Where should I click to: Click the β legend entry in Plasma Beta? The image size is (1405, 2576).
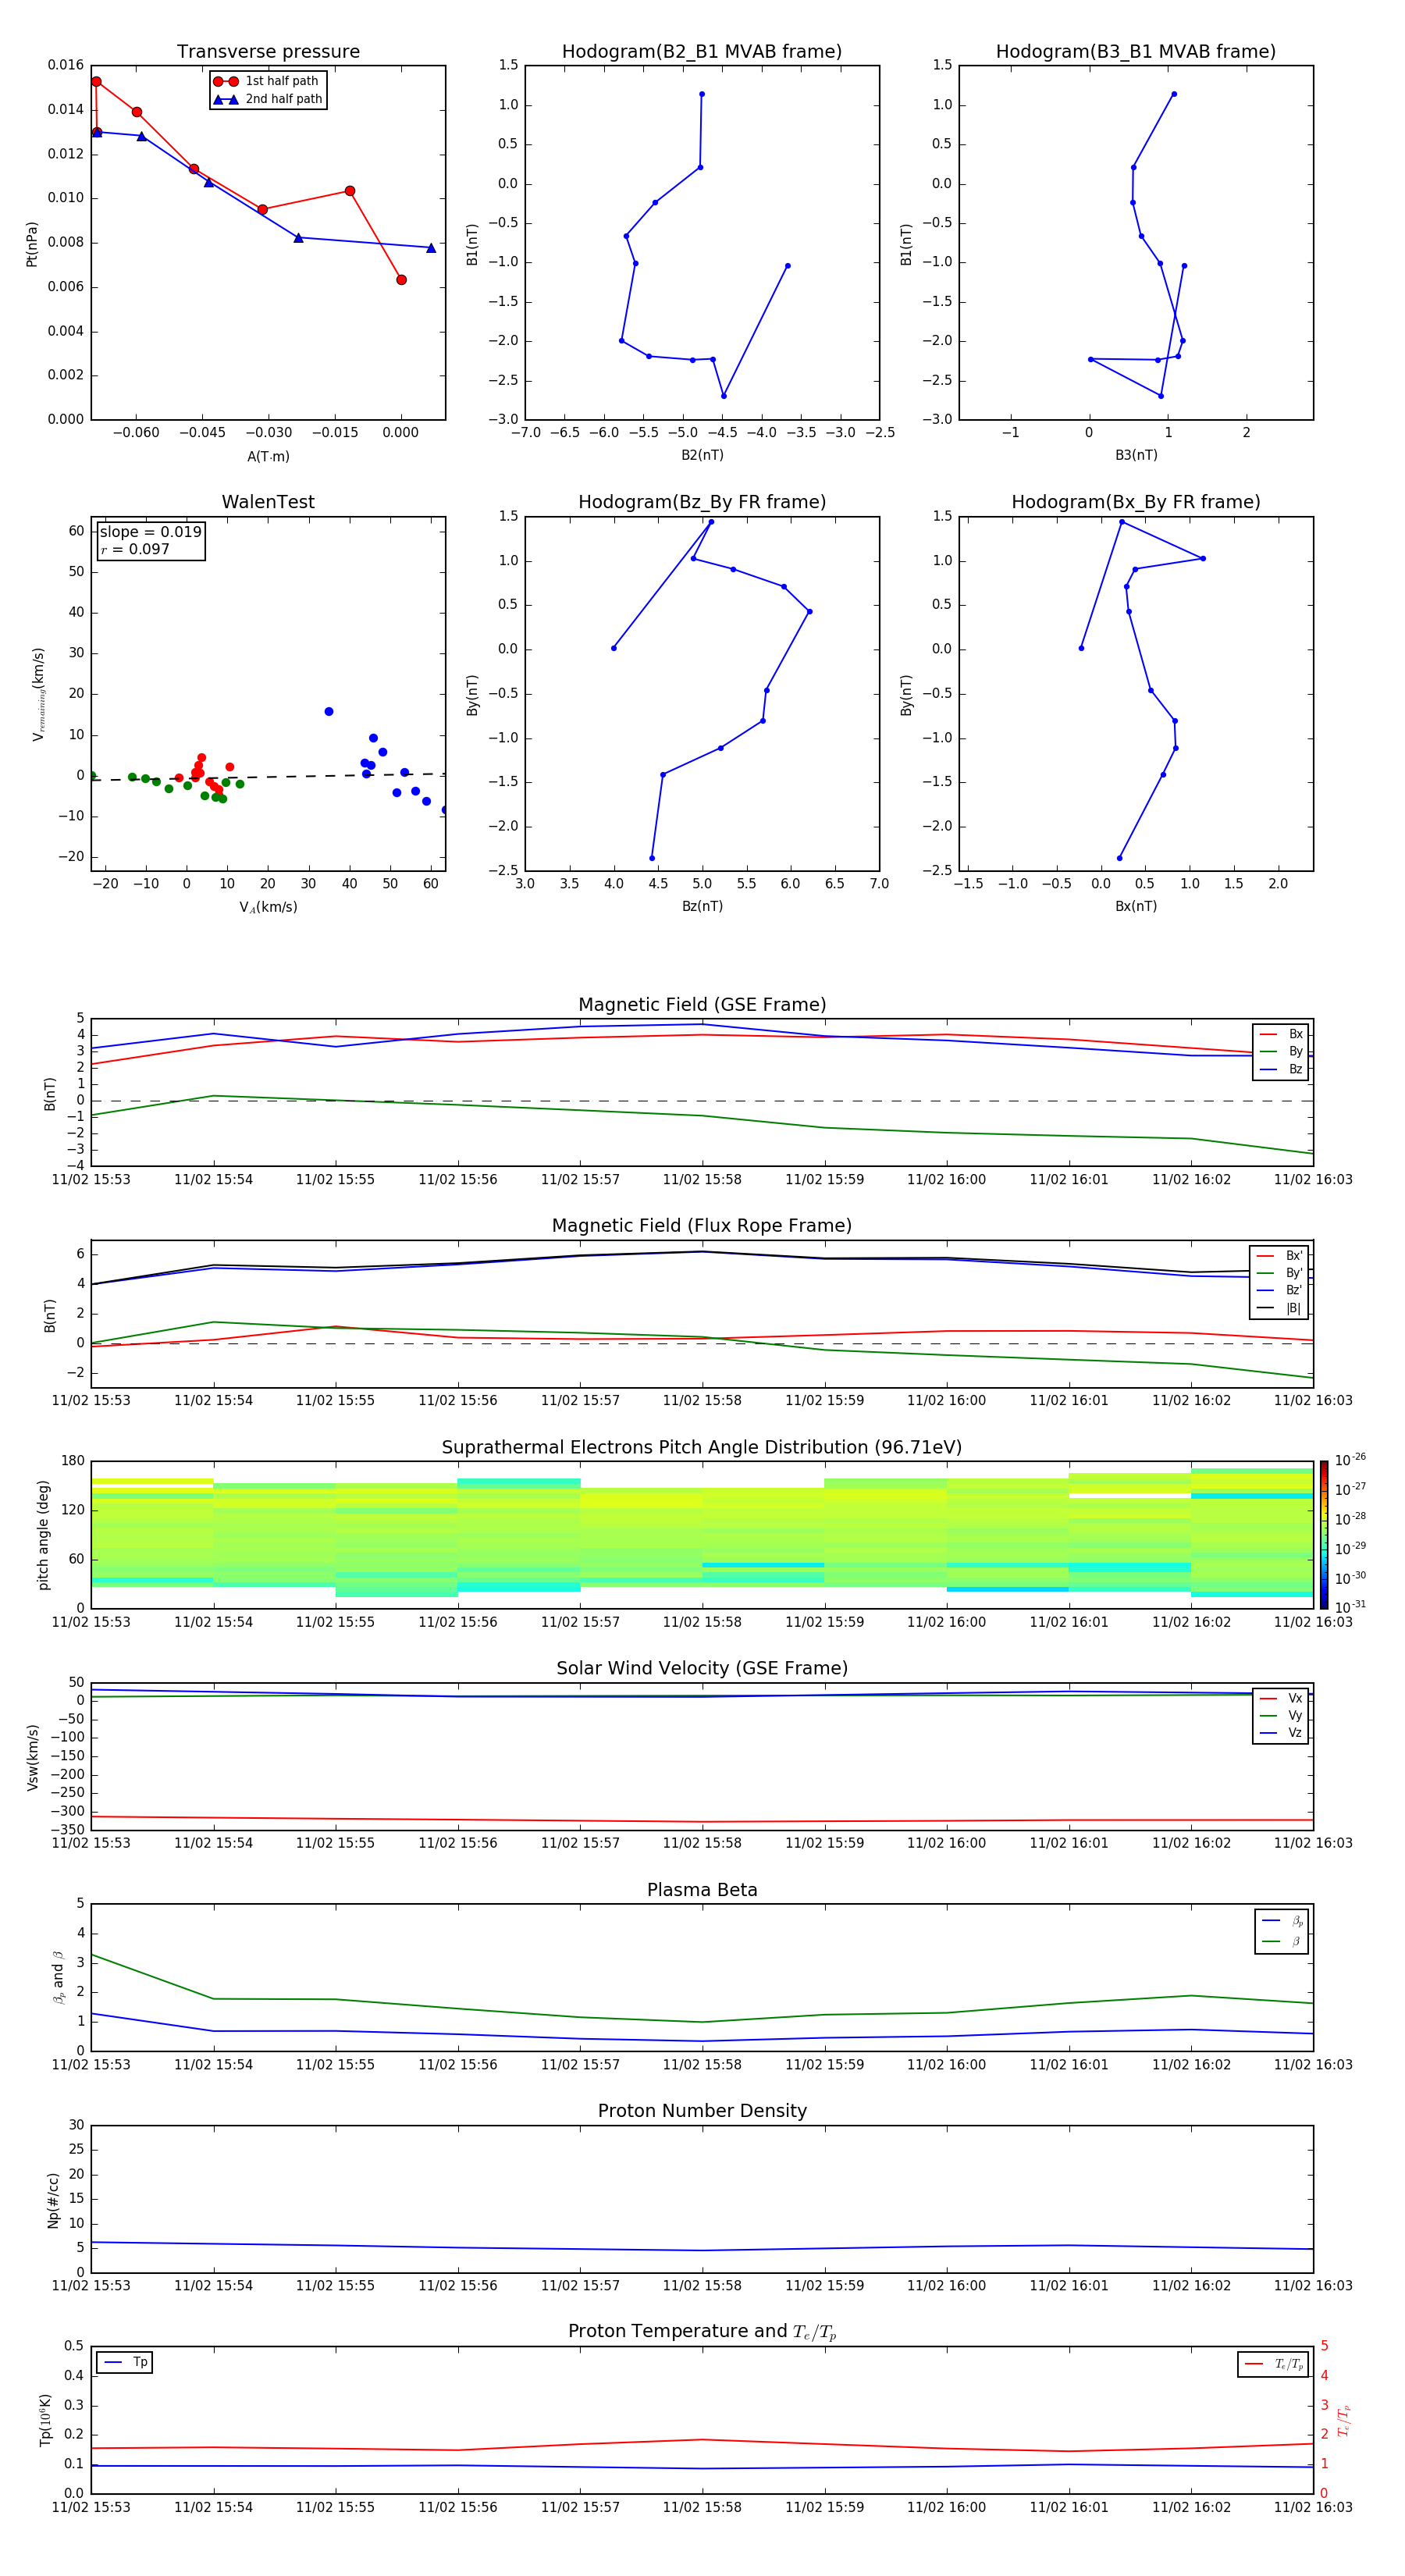(x=1282, y=1941)
